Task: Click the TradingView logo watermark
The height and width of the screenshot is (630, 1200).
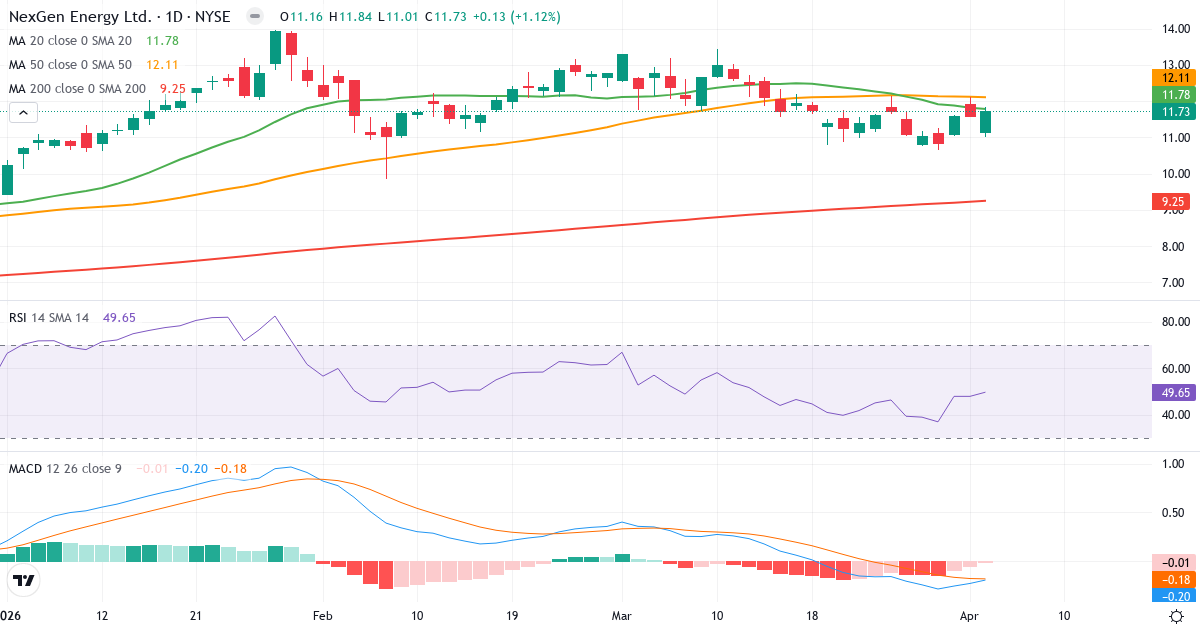Action: [x=24, y=578]
